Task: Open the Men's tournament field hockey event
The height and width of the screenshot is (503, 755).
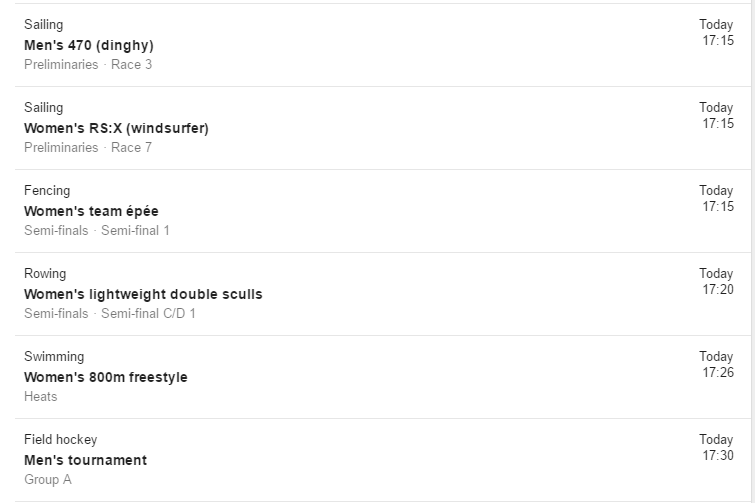Action: (x=383, y=460)
